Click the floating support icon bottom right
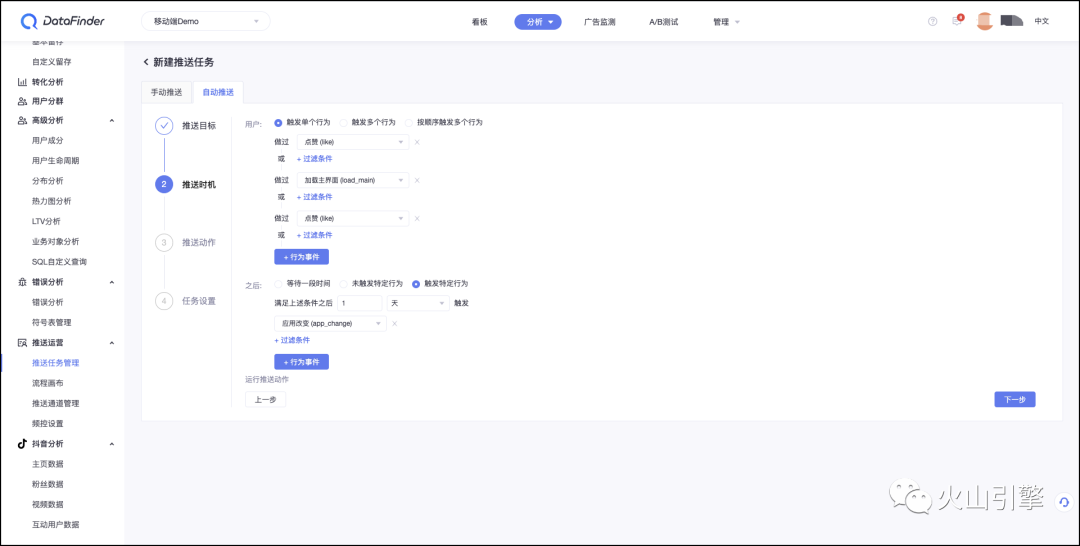Viewport: 1080px width, 546px height. tap(1065, 502)
